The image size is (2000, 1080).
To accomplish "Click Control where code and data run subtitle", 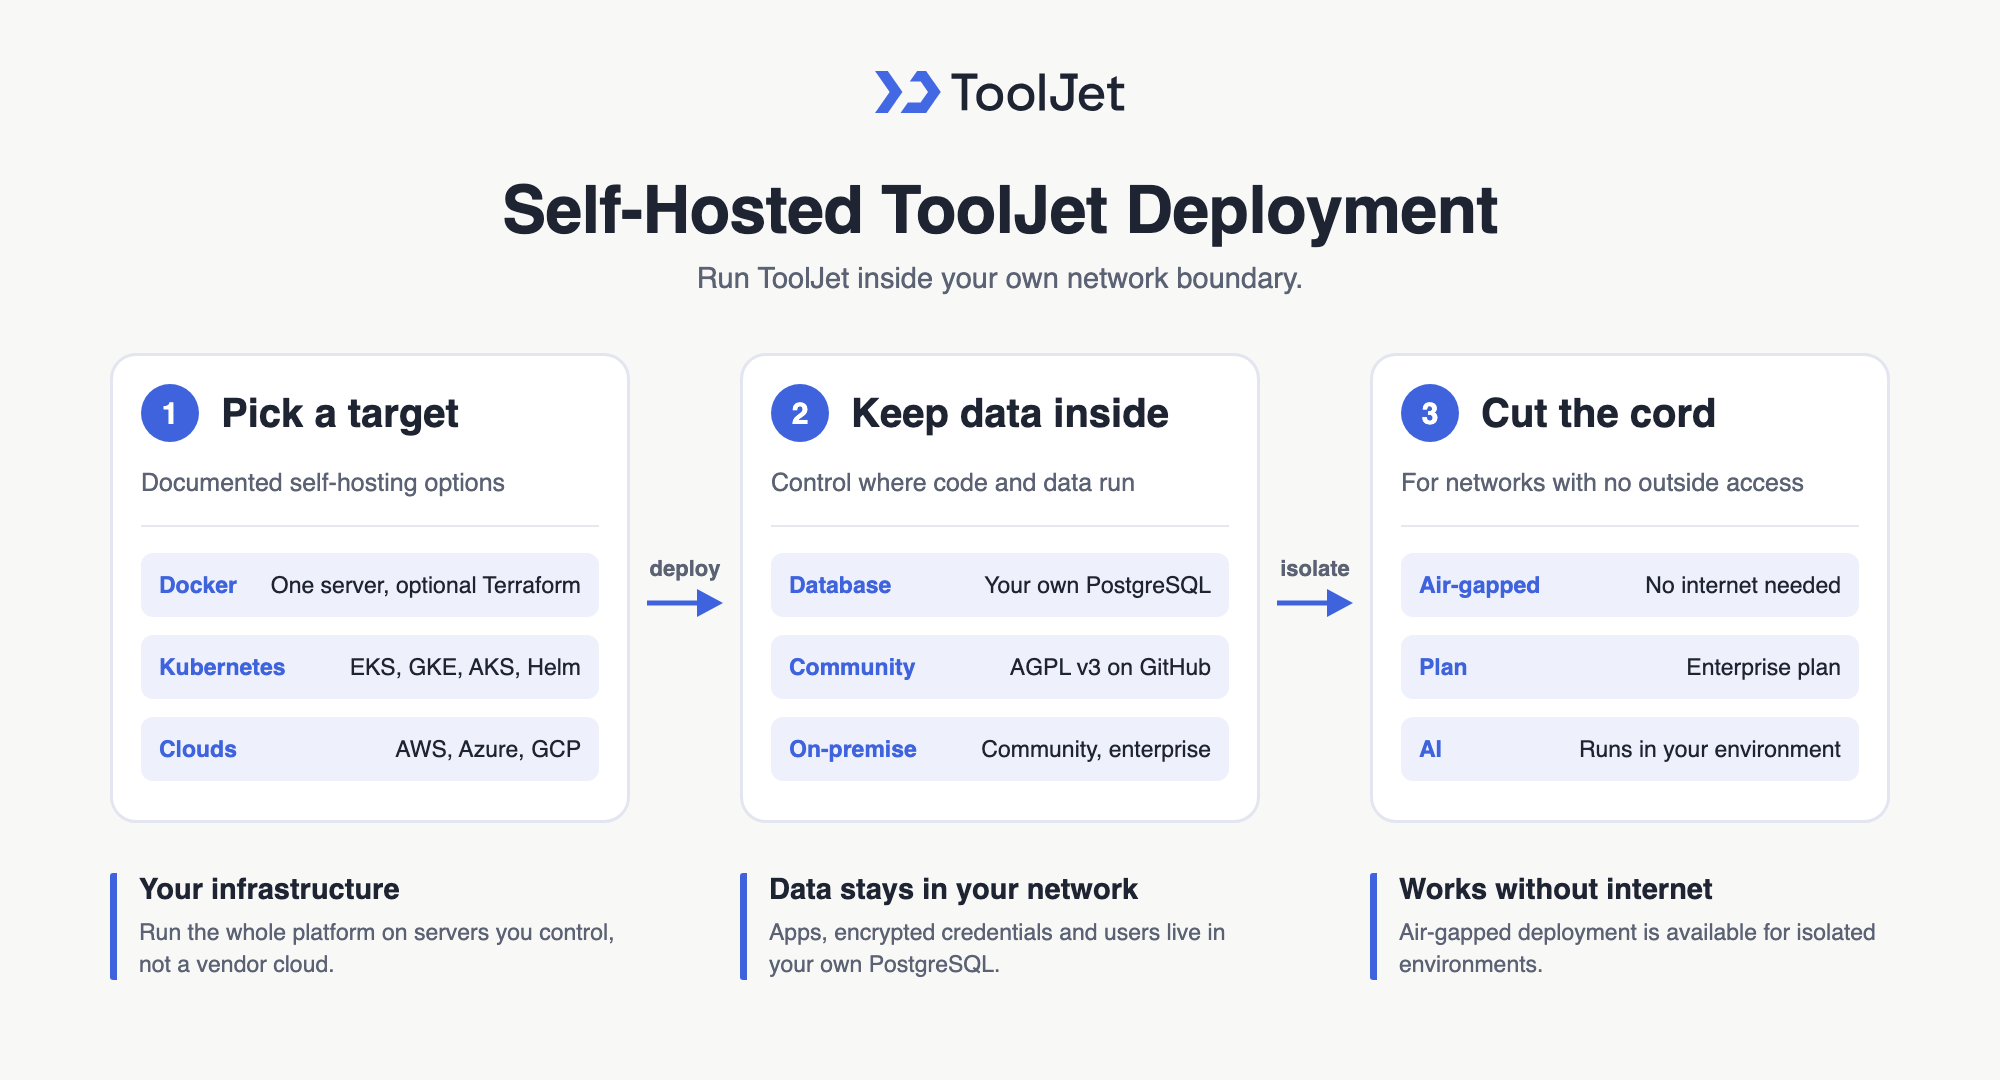I will (953, 483).
